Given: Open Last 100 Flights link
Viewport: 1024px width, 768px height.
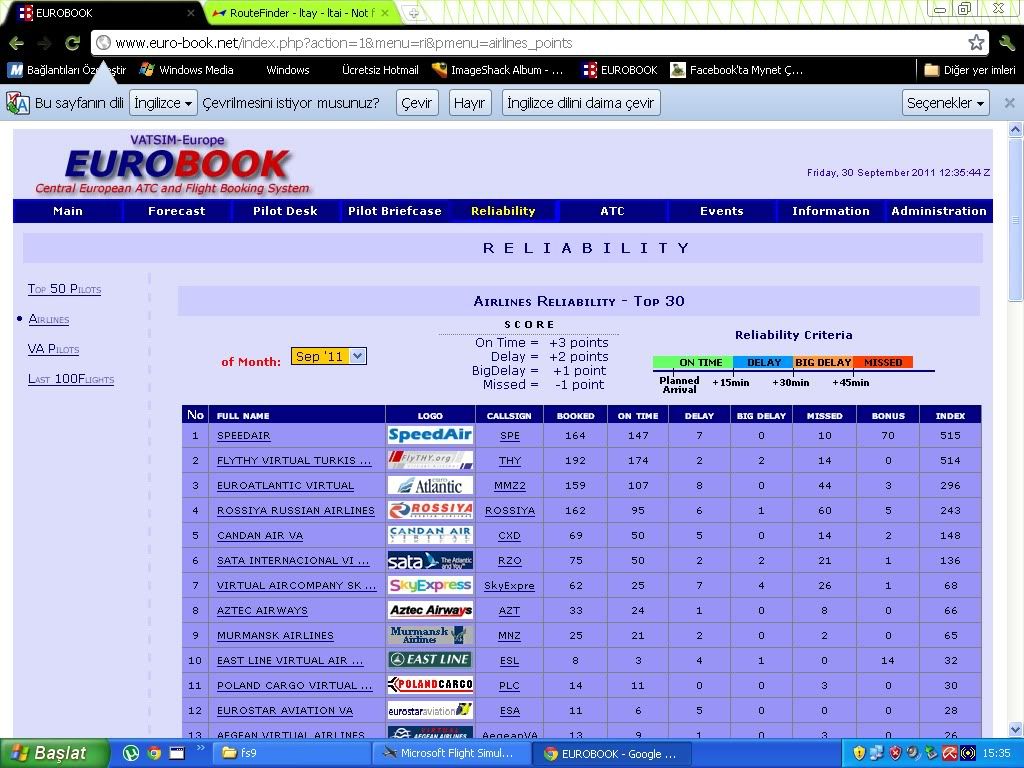Looking at the screenshot, I should (x=71, y=379).
